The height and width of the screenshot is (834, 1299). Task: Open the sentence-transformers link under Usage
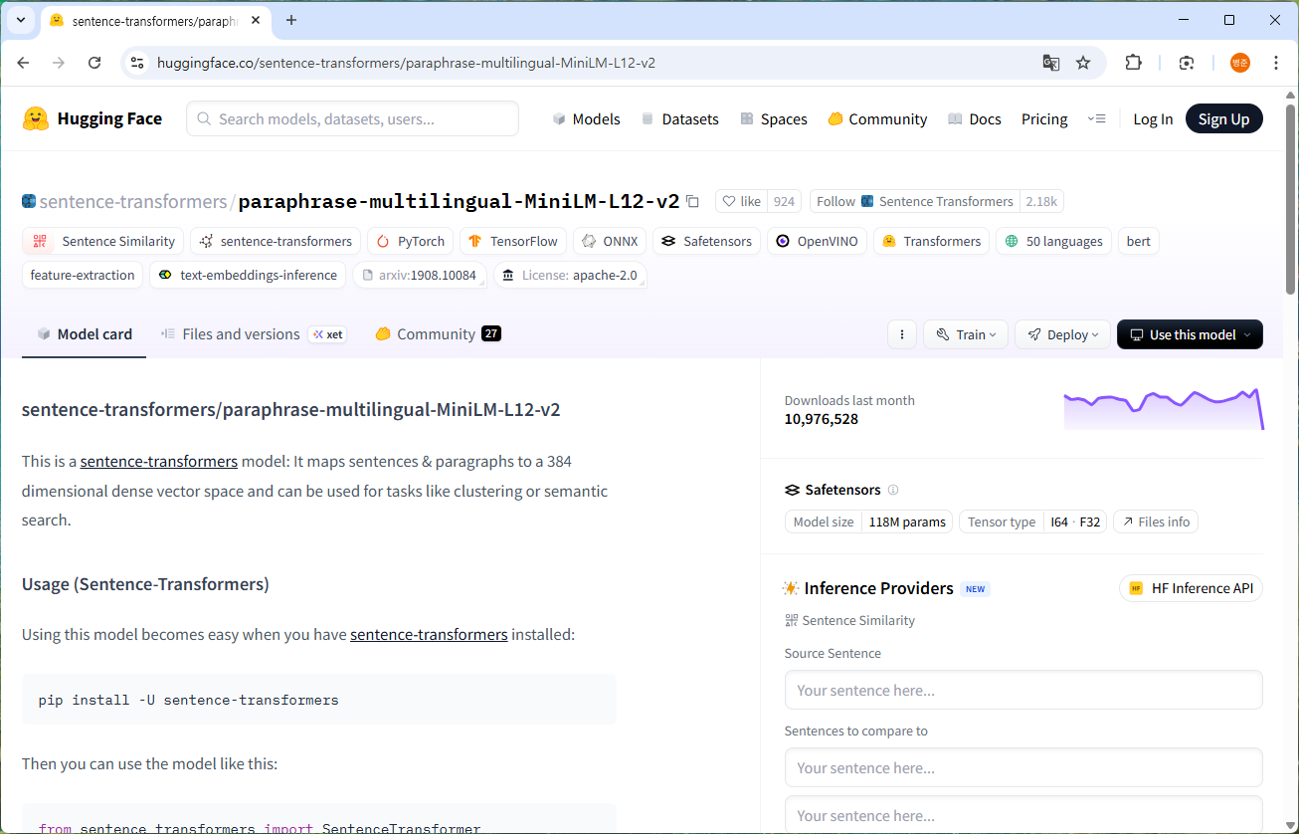(429, 635)
